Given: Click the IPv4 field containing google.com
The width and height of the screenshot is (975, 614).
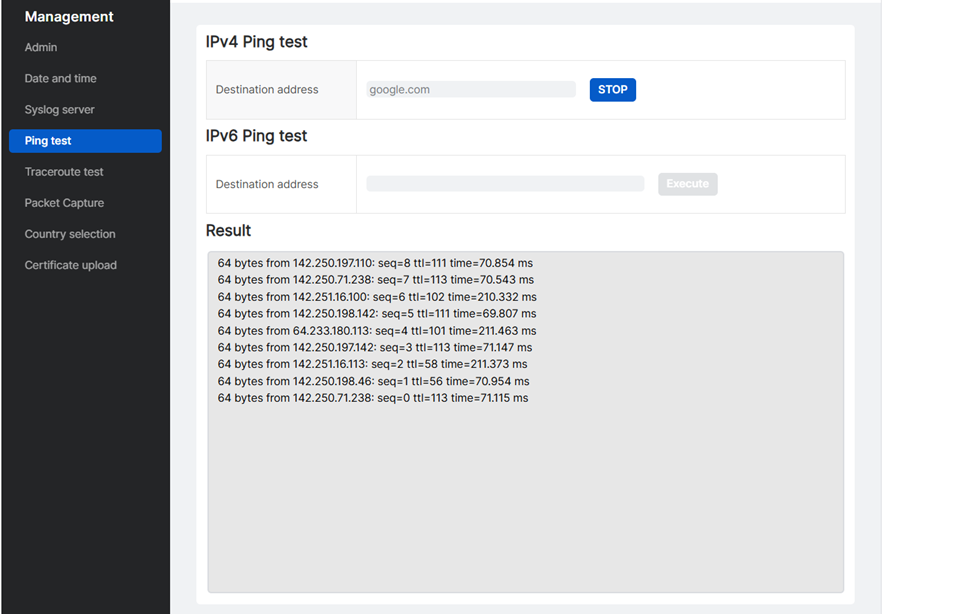Looking at the screenshot, I should click(x=470, y=90).
